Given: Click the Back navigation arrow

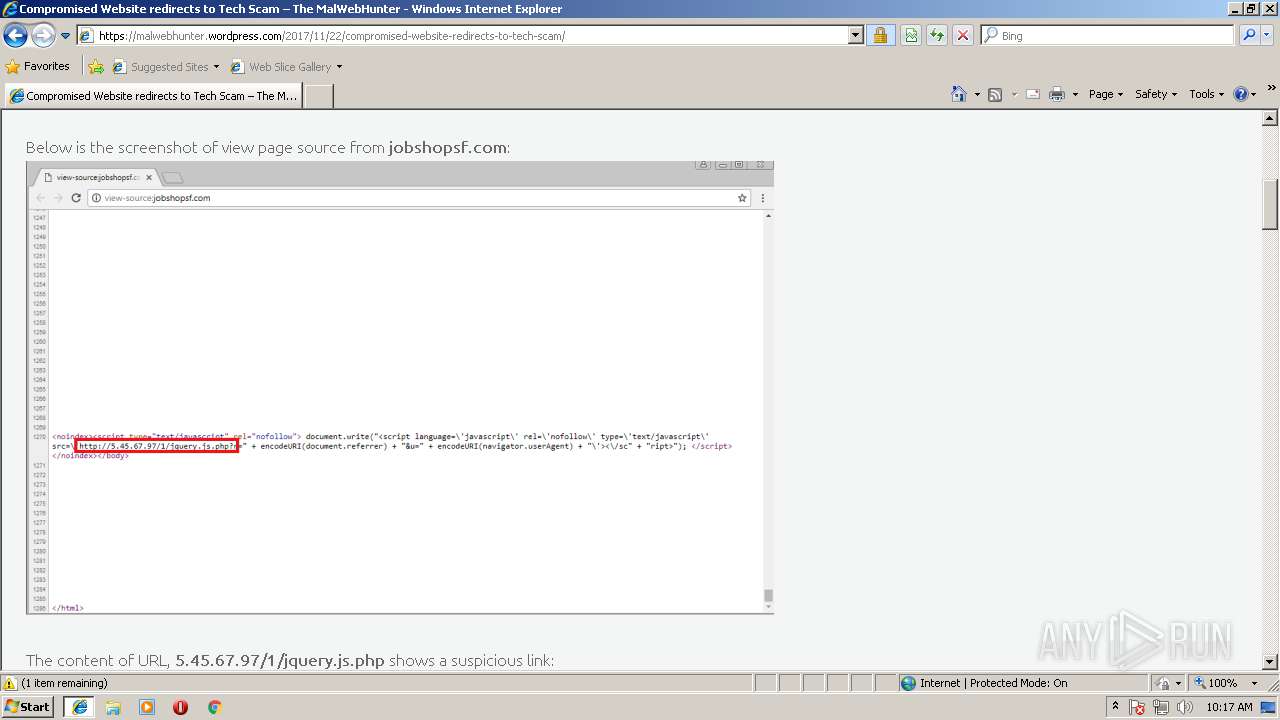Looking at the screenshot, I should pyautogui.click(x=16, y=36).
